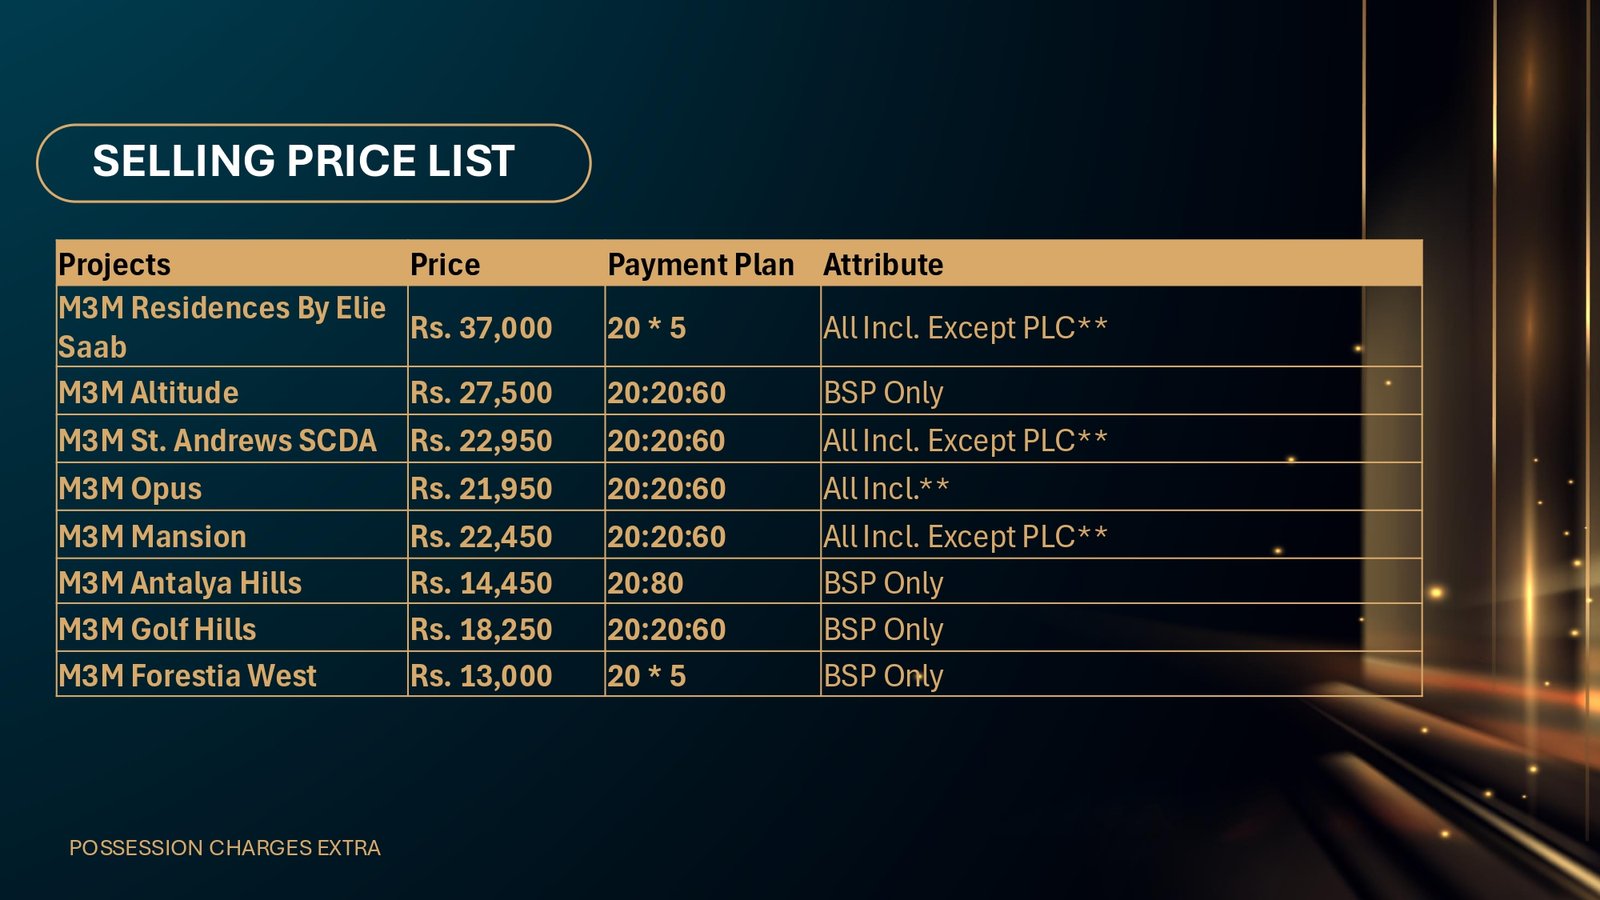
Task: Select the M3M Antalya Hills project cell
Action: pos(180,583)
